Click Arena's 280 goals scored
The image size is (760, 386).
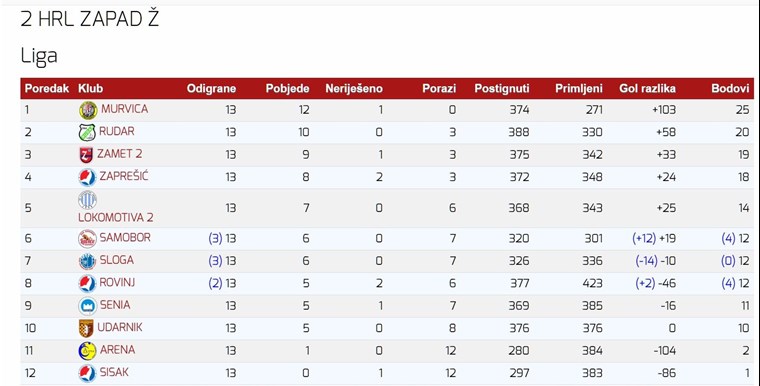519,351
